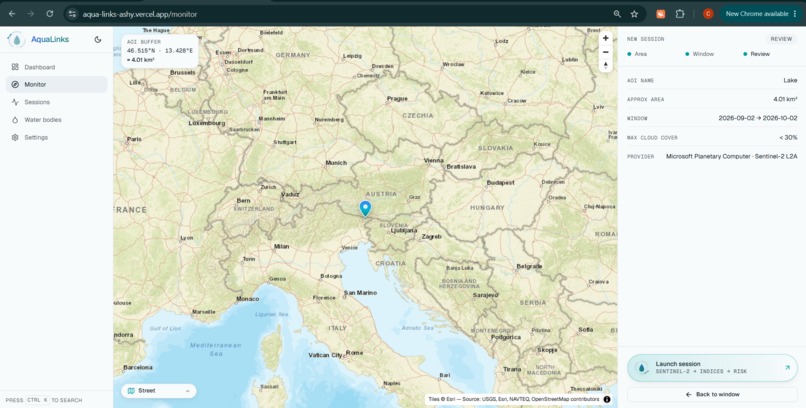
Task: Select Monitor in the sidebar
Action: 57,84
